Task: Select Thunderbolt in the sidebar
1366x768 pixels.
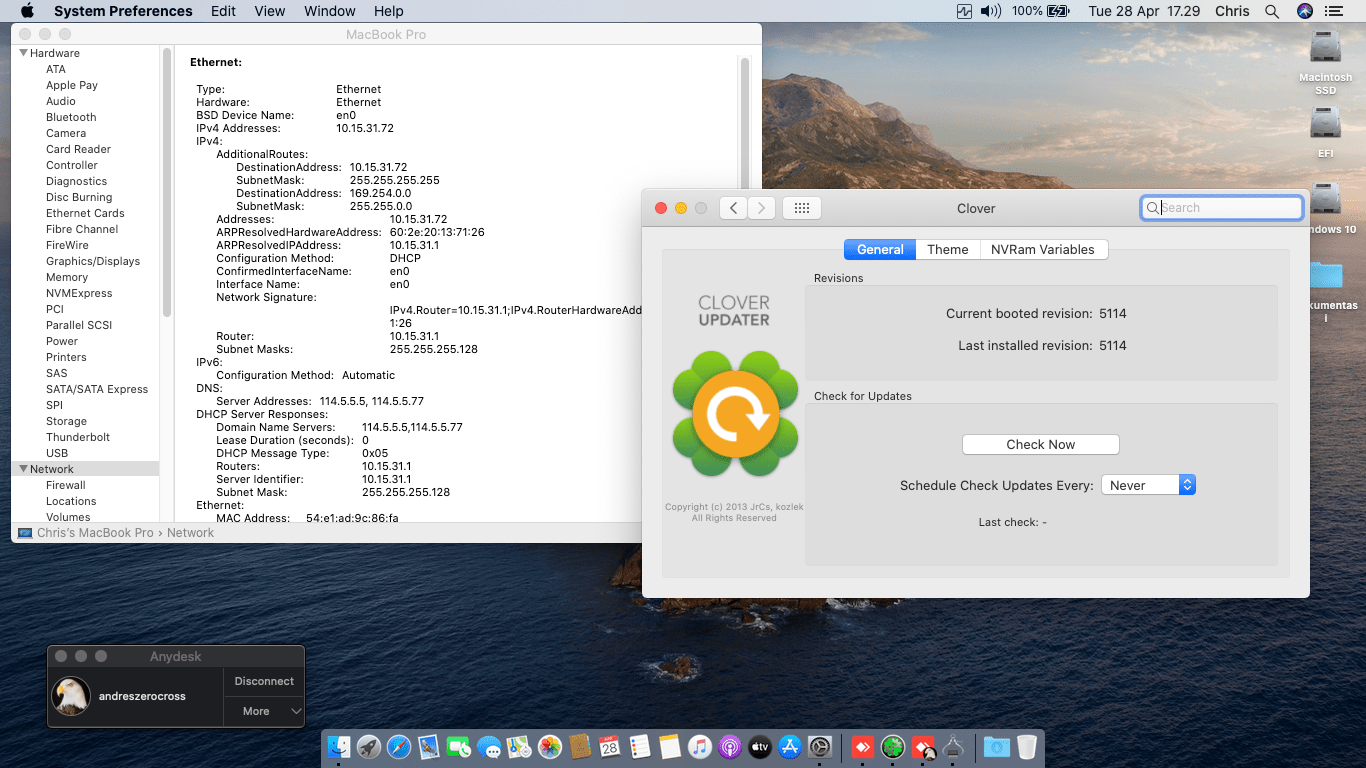Action: (78, 437)
